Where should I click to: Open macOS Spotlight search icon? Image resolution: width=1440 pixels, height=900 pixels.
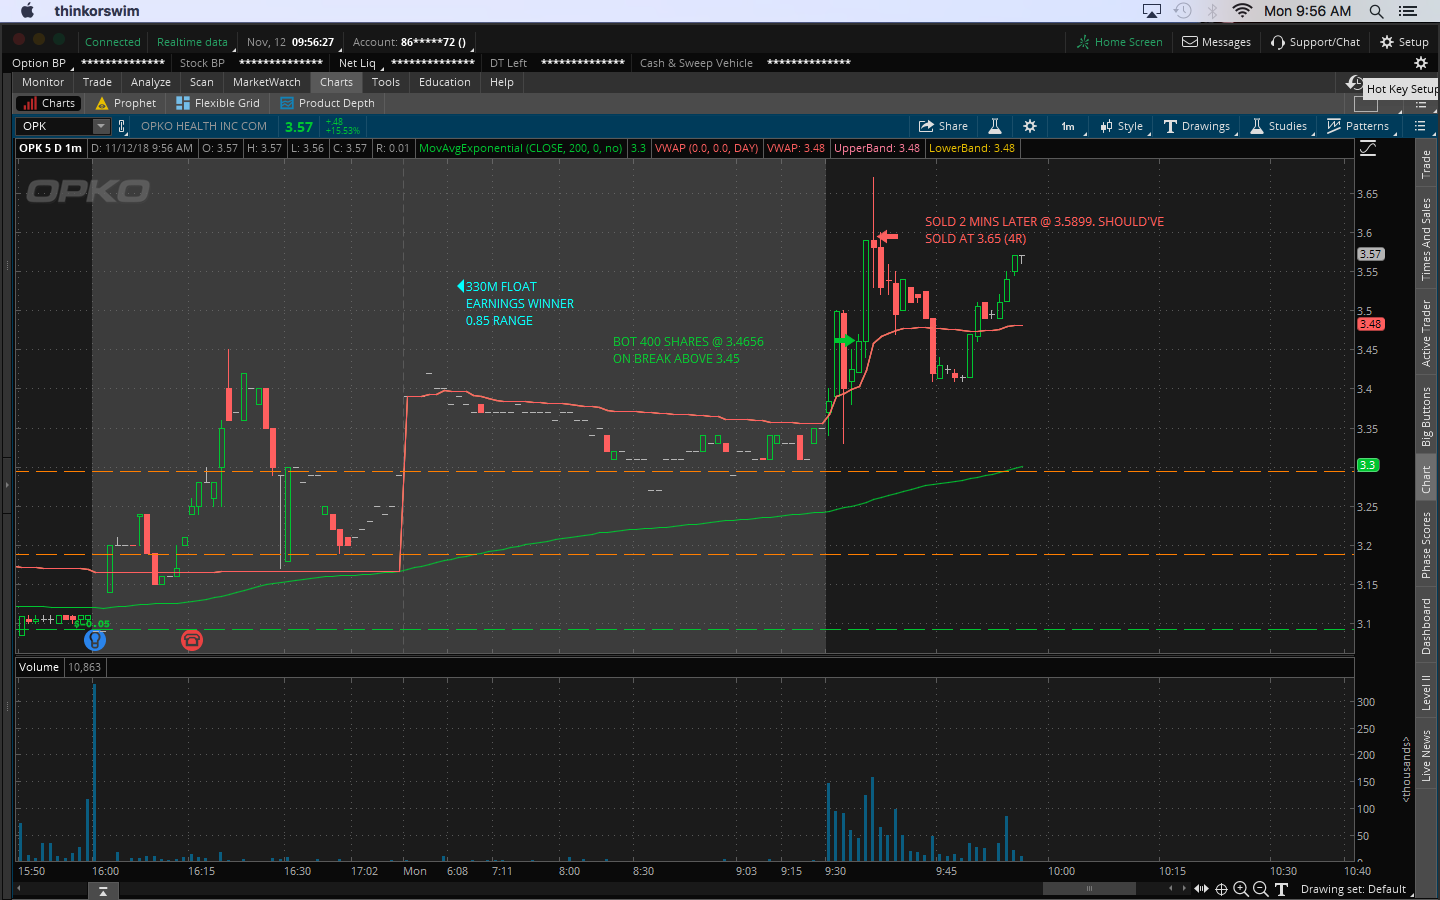click(x=1377, y=11)
